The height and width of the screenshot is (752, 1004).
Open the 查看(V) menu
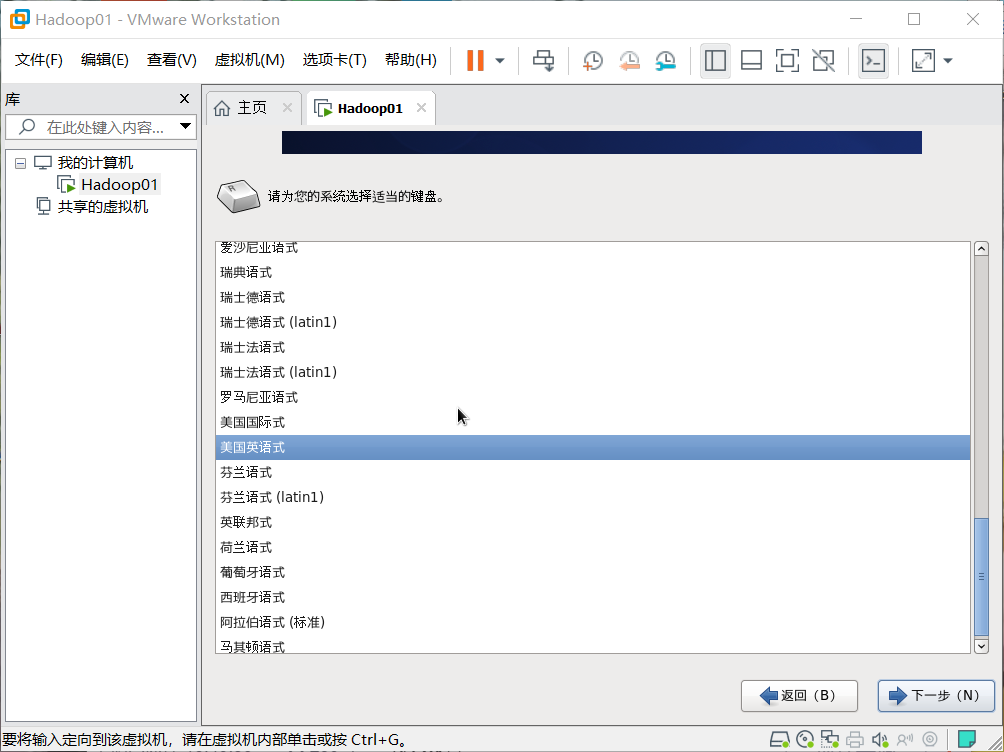pyautogui.click(x=171, y=60)
